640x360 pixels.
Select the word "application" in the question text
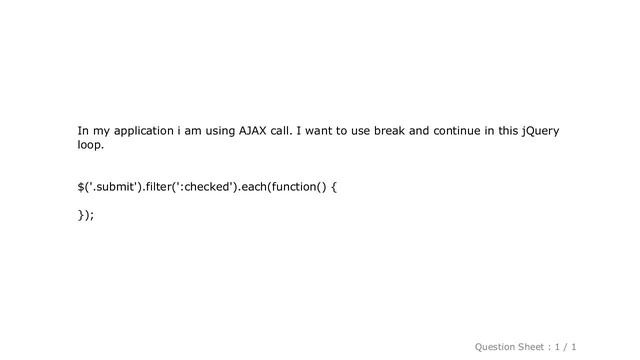(144, 131)
